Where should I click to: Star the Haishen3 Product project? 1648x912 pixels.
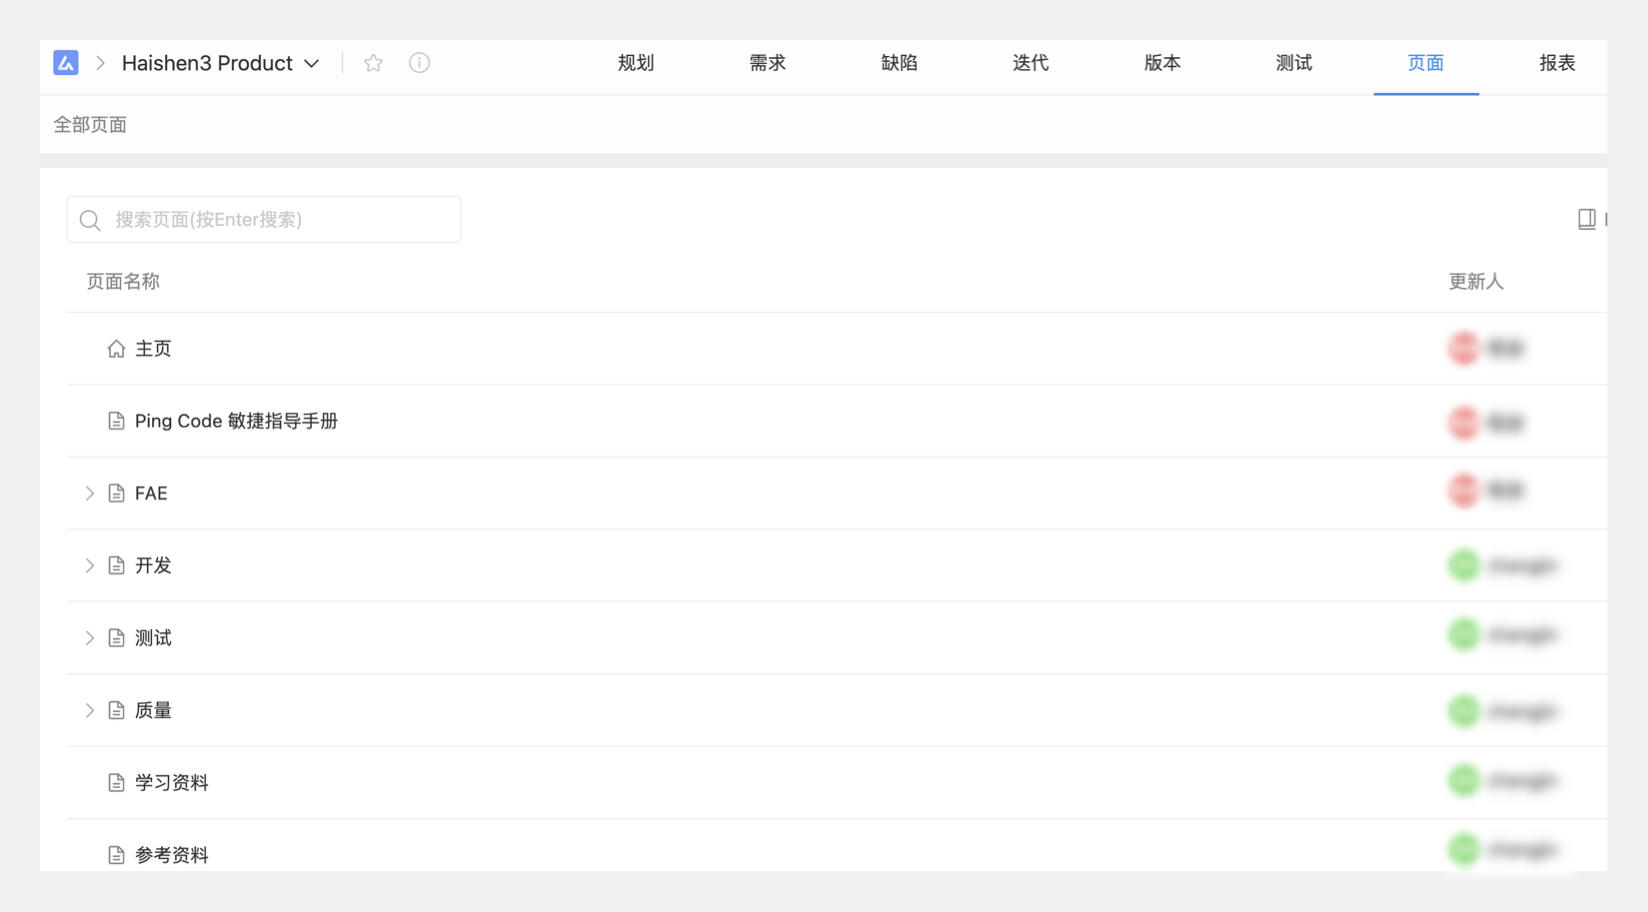(373, 63)
